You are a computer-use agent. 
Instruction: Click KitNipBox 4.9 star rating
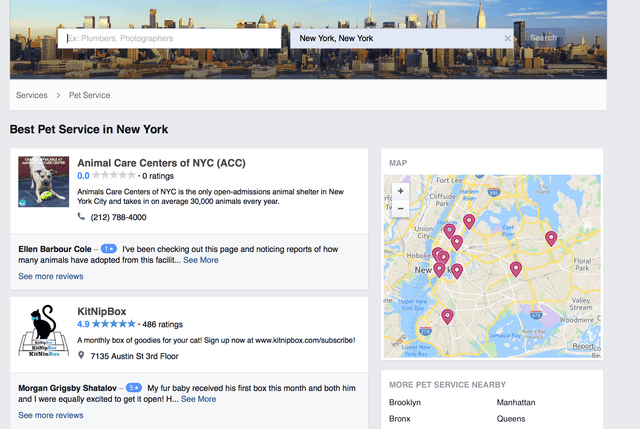click(x=106, y=324)
